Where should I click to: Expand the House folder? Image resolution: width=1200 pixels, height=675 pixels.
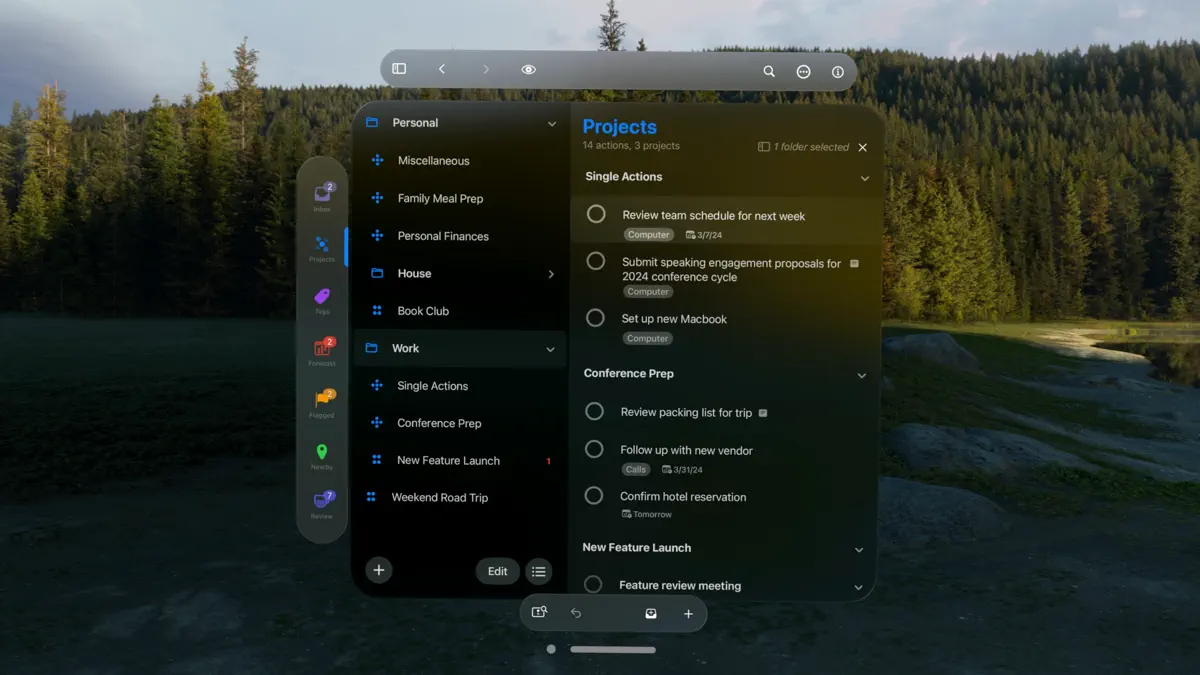[551, 272]
